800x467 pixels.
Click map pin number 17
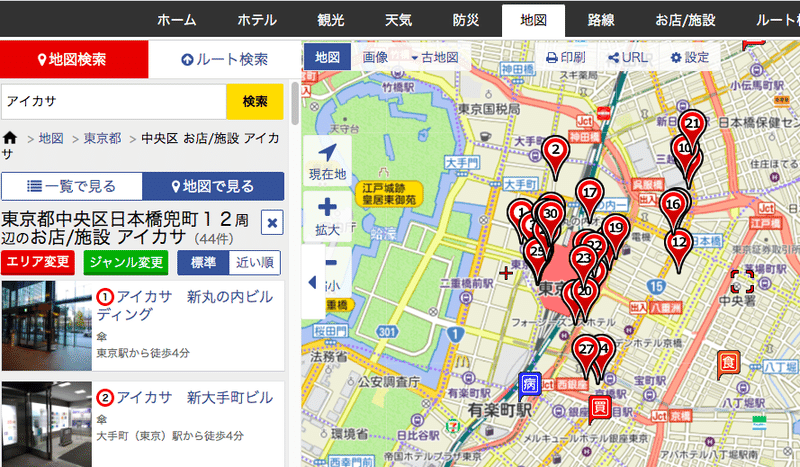pyautogui.click(x=590, y=194)
